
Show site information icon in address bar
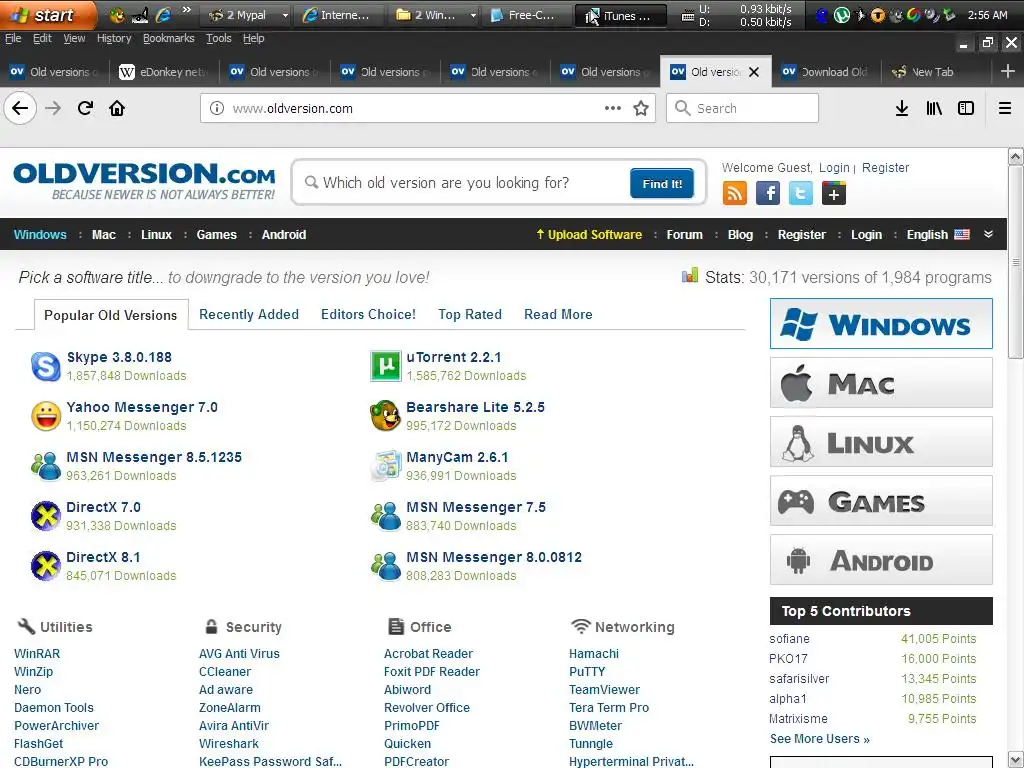(217, 108)
